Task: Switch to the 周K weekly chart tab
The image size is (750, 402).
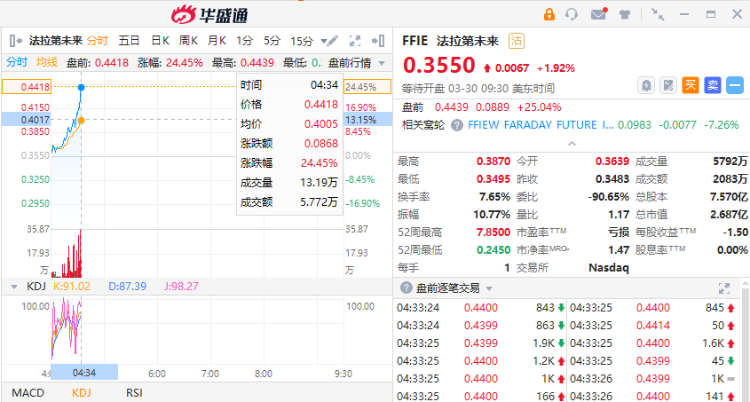Action: [188, 41]
